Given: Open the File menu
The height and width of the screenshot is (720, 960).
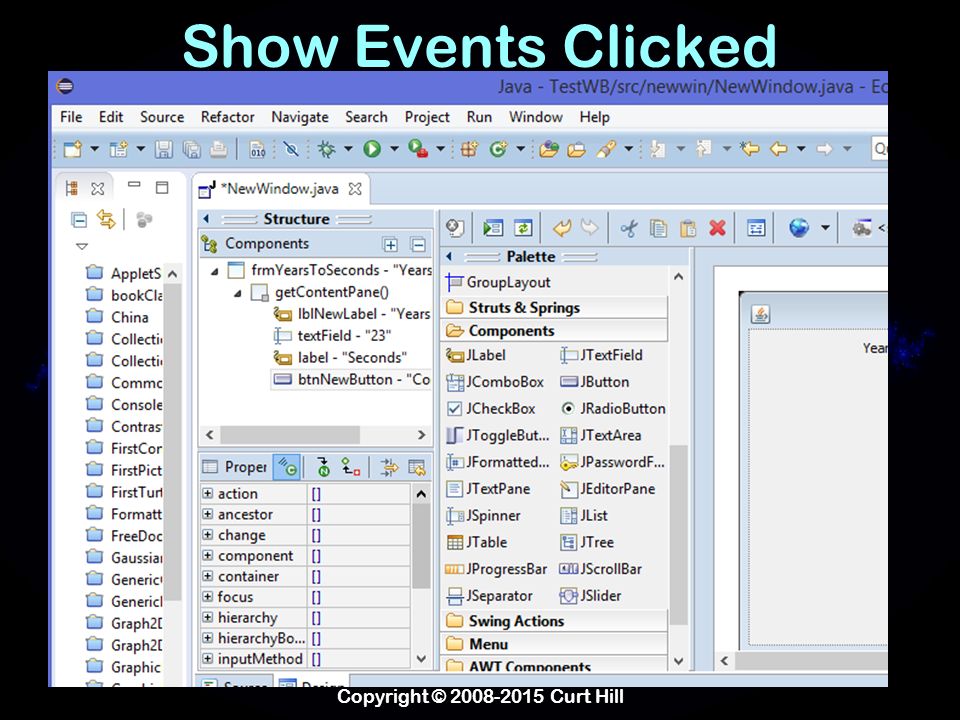Looking at the screenshot, I should pos(71,117).
